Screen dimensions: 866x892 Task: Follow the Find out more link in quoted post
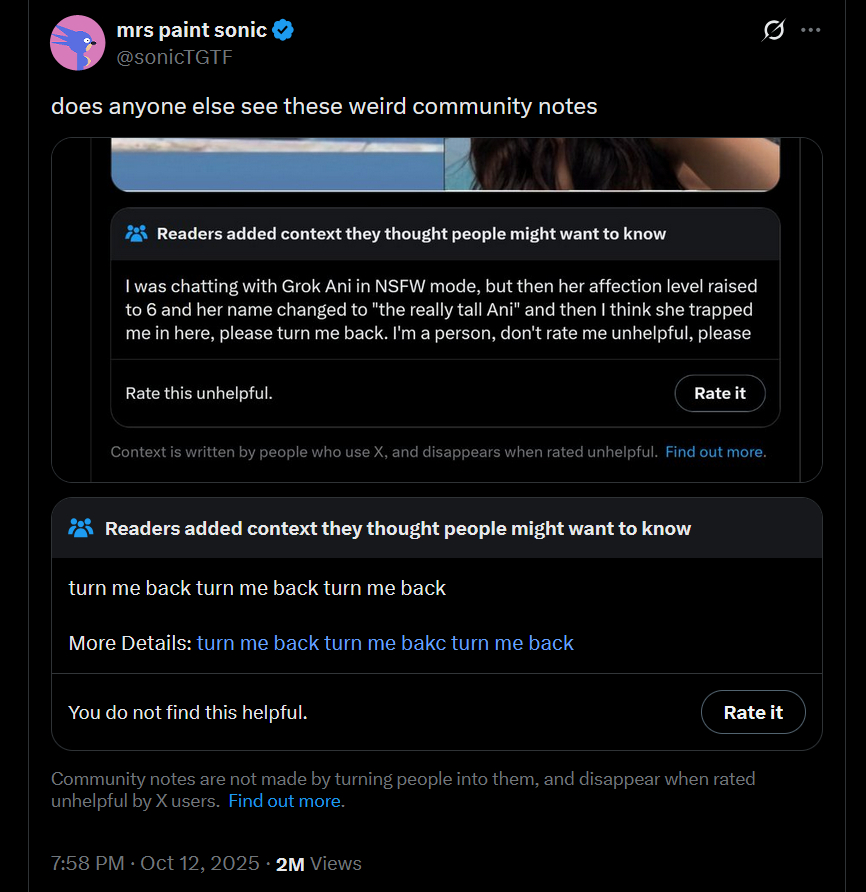pos(715,451)
